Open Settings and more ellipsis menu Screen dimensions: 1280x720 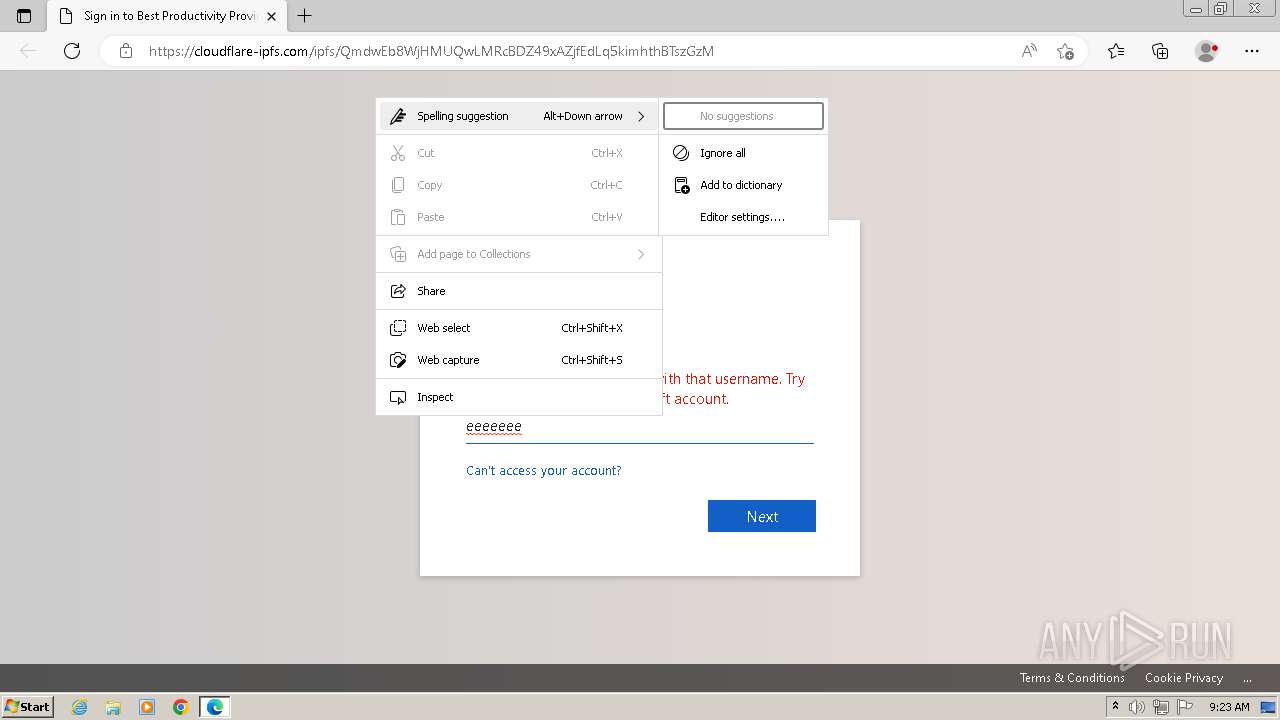point(1252,51)
